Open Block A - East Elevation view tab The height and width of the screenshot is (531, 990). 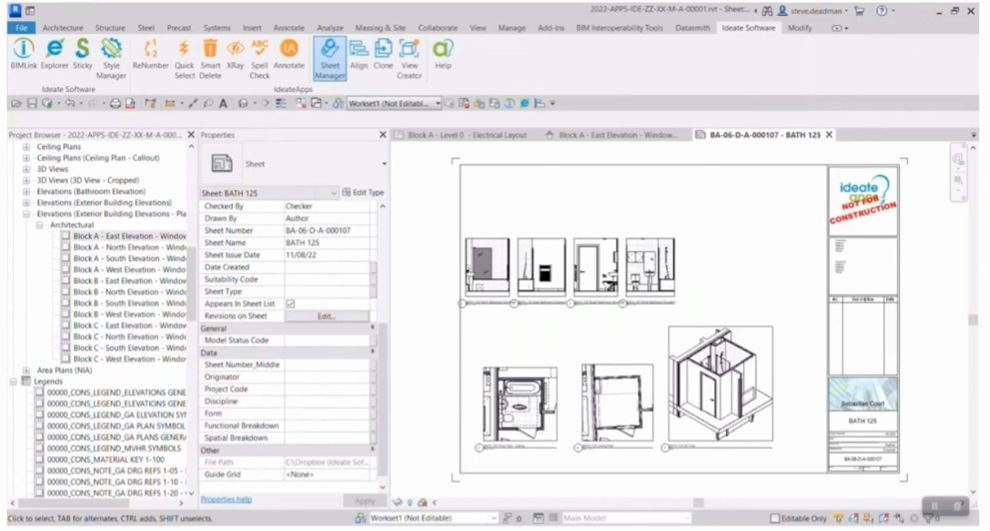pyautogui.click(x=617, y=135)
